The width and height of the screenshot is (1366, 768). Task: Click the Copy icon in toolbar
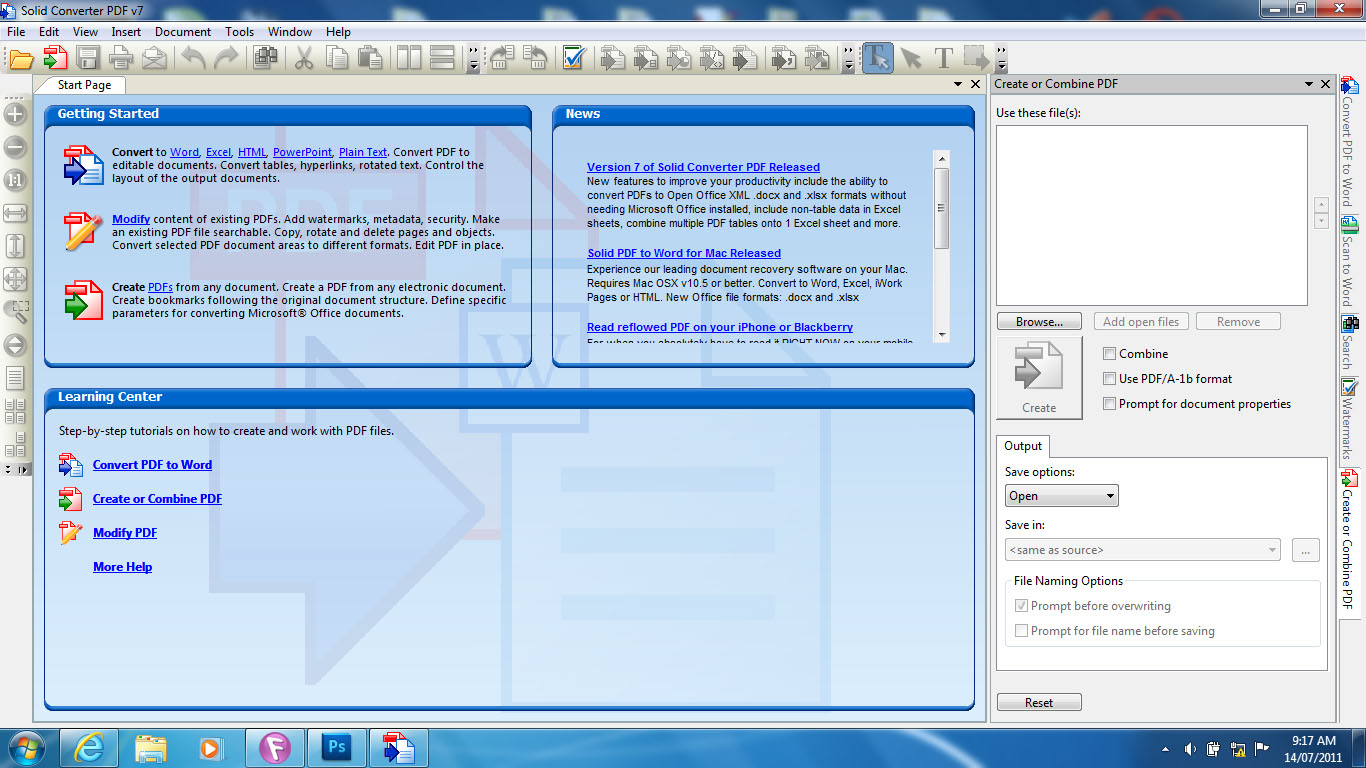(337, 58)
